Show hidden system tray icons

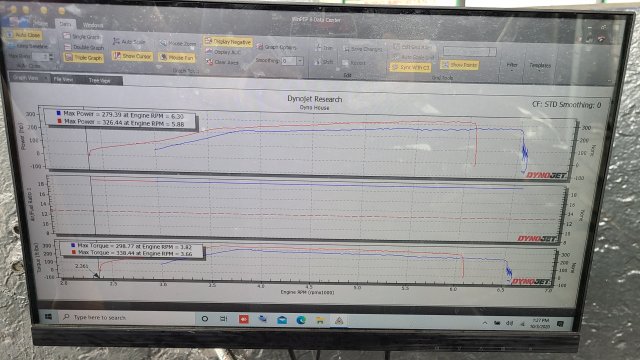[484, 323]
